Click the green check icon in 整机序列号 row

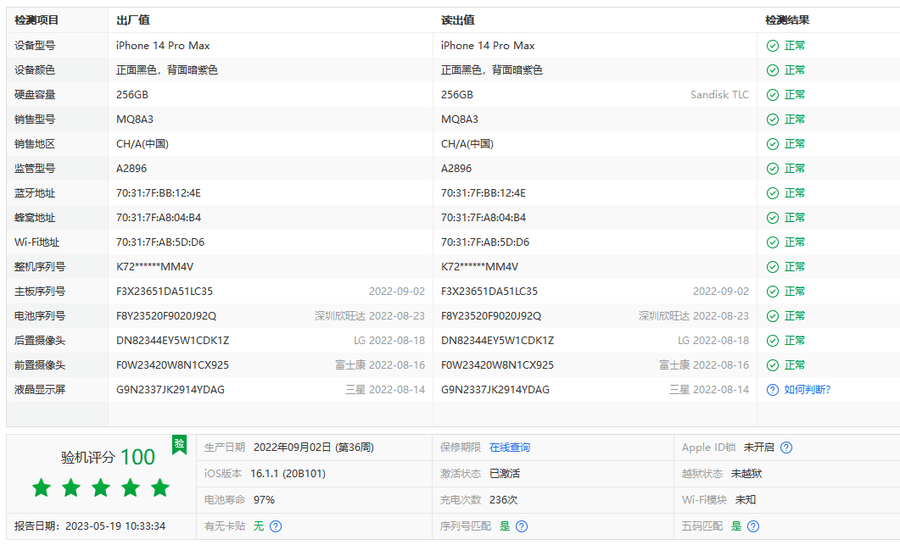[x=773, y=267]
